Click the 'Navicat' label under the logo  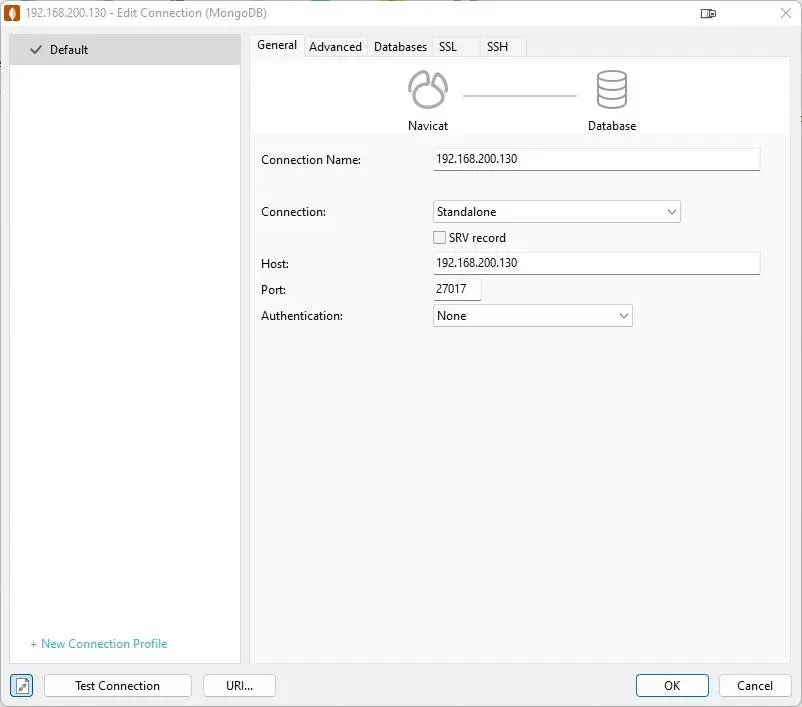(x=428, y=126)
